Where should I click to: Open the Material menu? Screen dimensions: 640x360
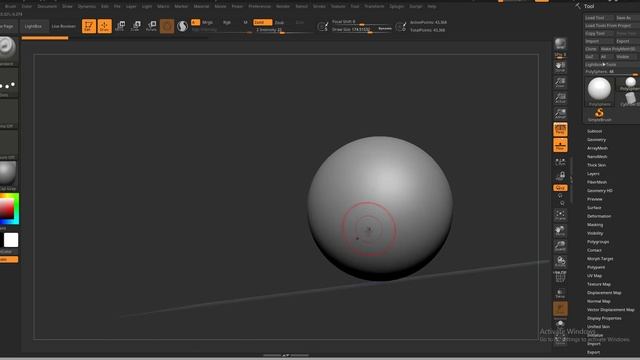pyautogui.click(x=201, y=6)
